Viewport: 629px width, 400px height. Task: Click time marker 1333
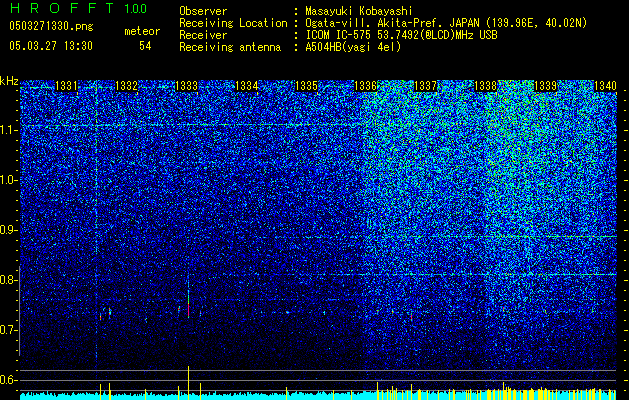pyautogui.click(x=187, y=86)
